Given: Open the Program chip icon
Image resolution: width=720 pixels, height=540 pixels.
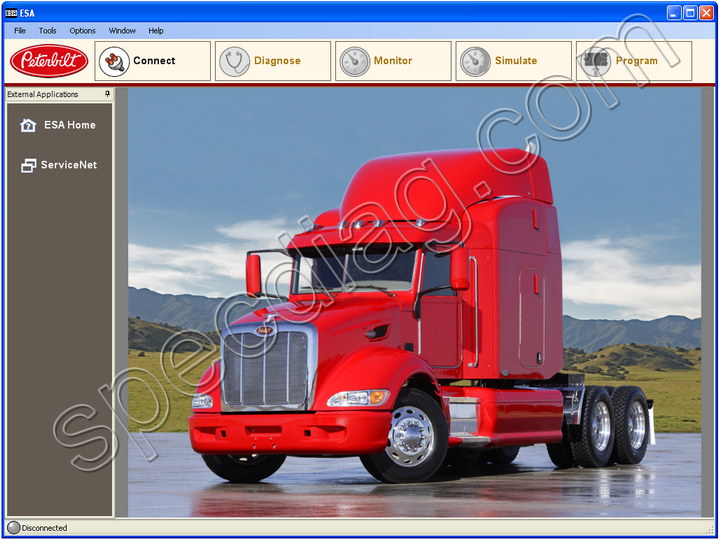Looking at the screenshot, I should [596, 61].
